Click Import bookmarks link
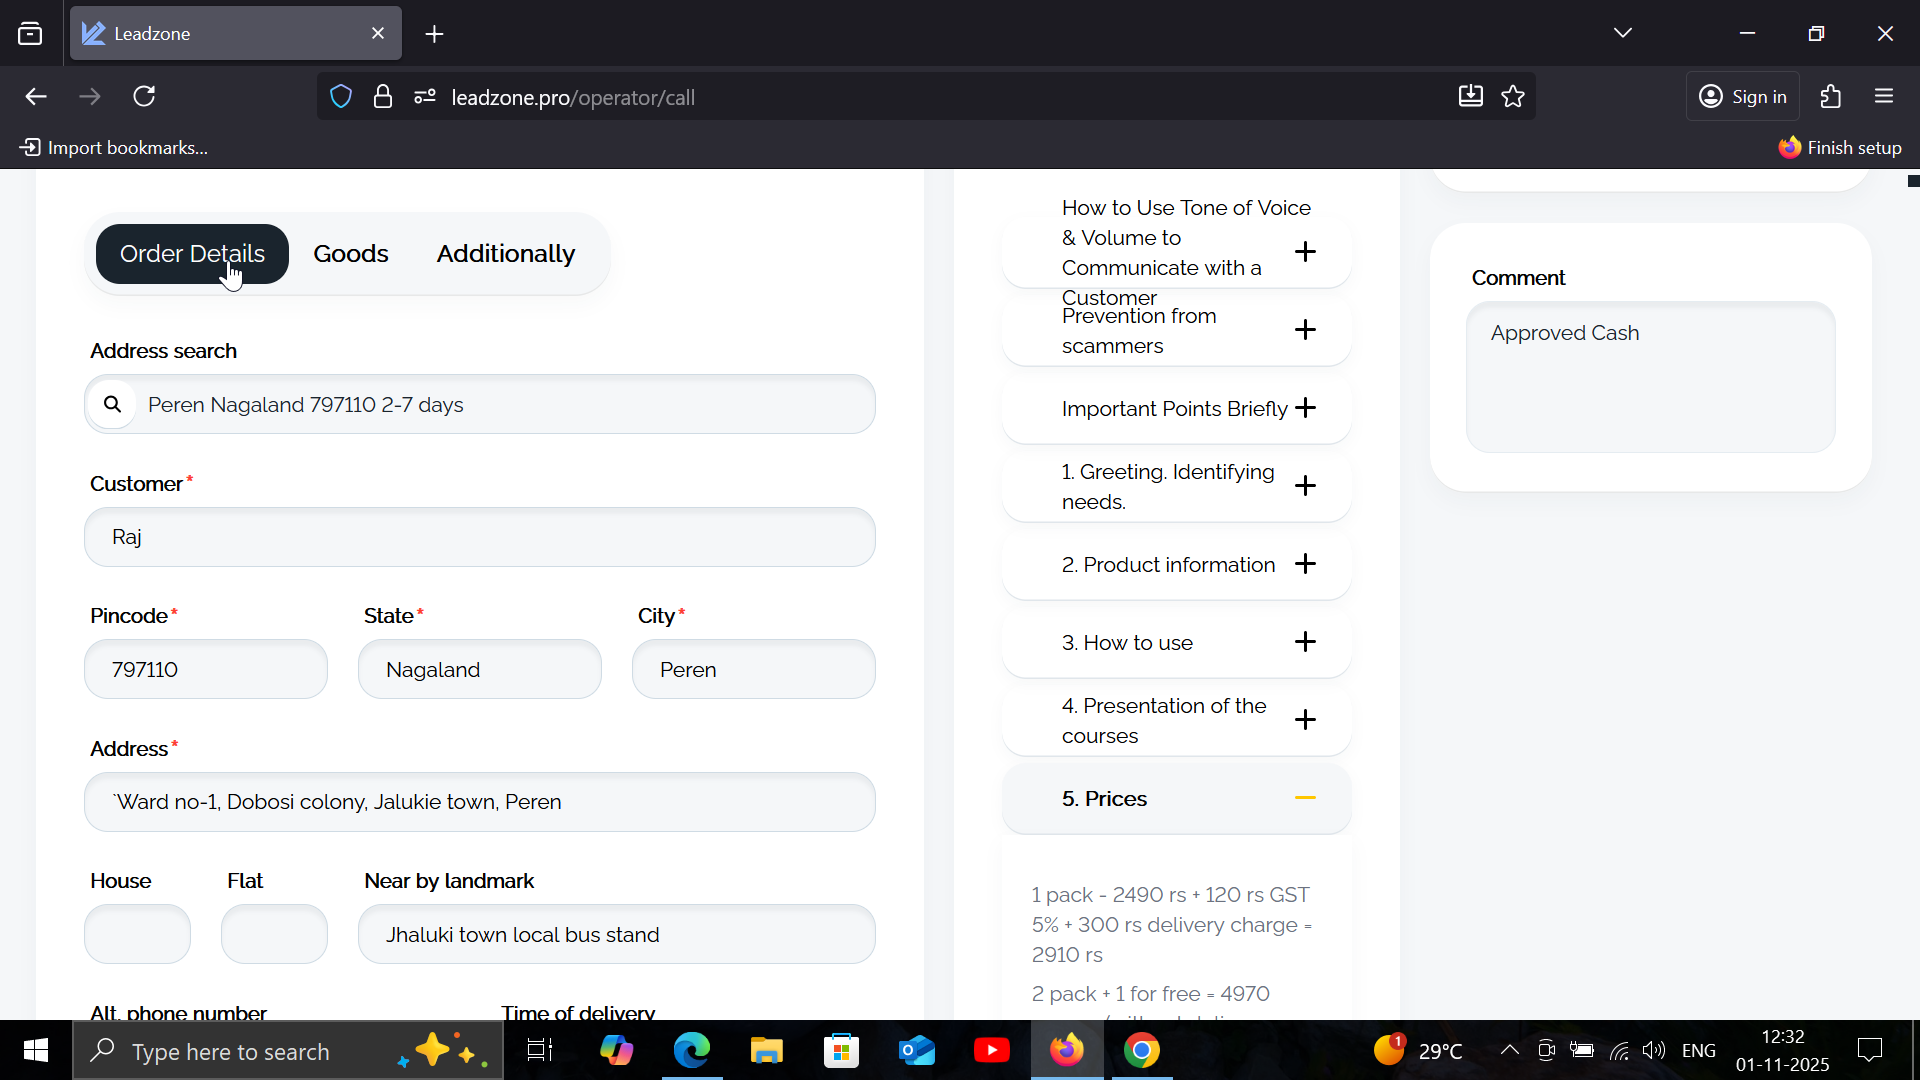 click(x=114, y=148)
